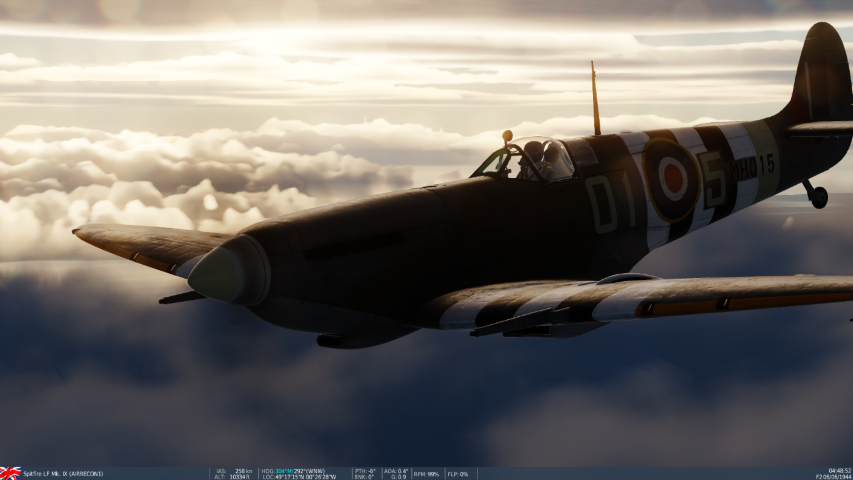Click the FLP 0% flaps indicator

(x=458, y=473)
